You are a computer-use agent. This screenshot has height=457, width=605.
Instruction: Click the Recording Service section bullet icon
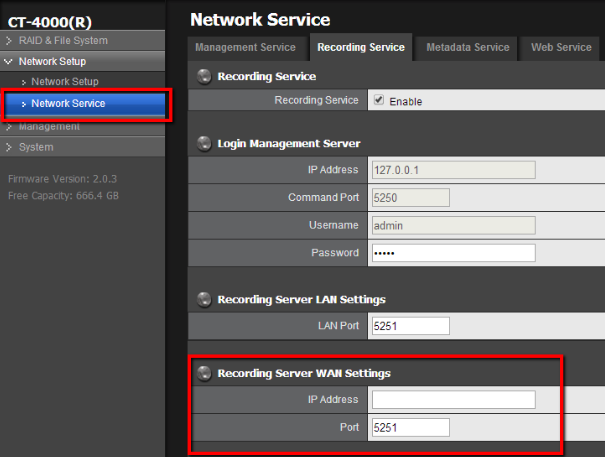204,76
